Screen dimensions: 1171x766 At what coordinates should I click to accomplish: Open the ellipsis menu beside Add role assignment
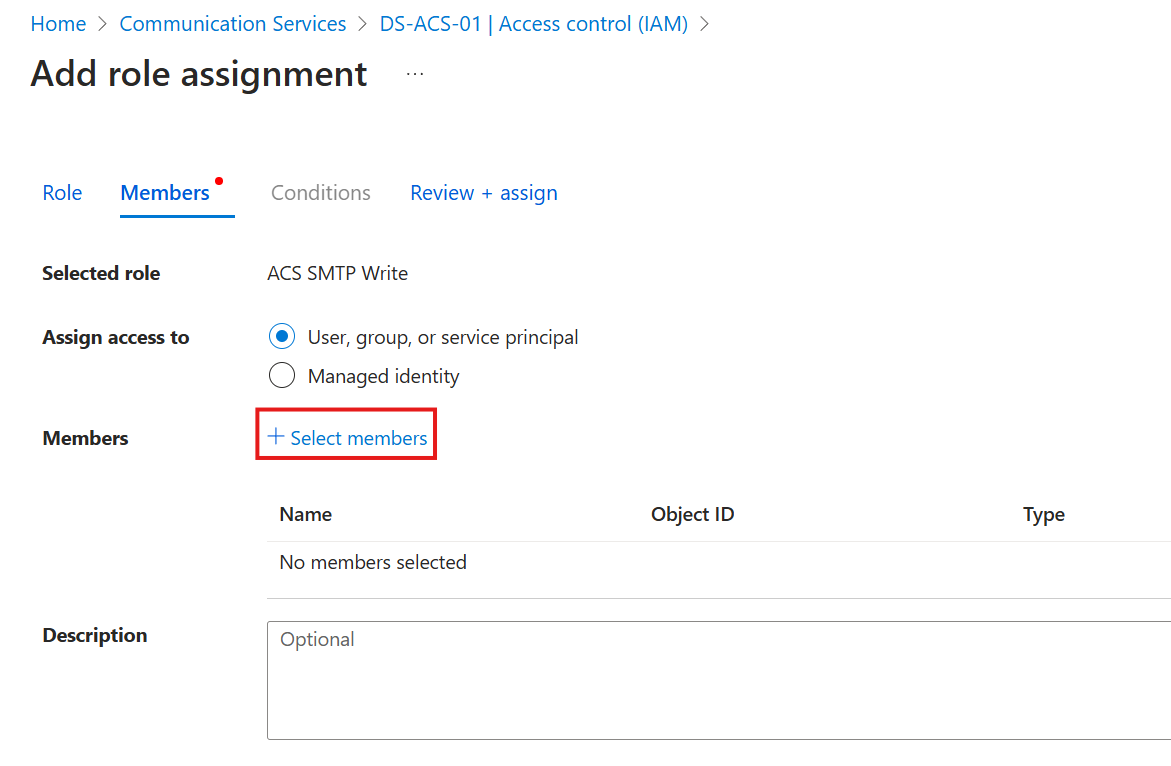[415, 75]
